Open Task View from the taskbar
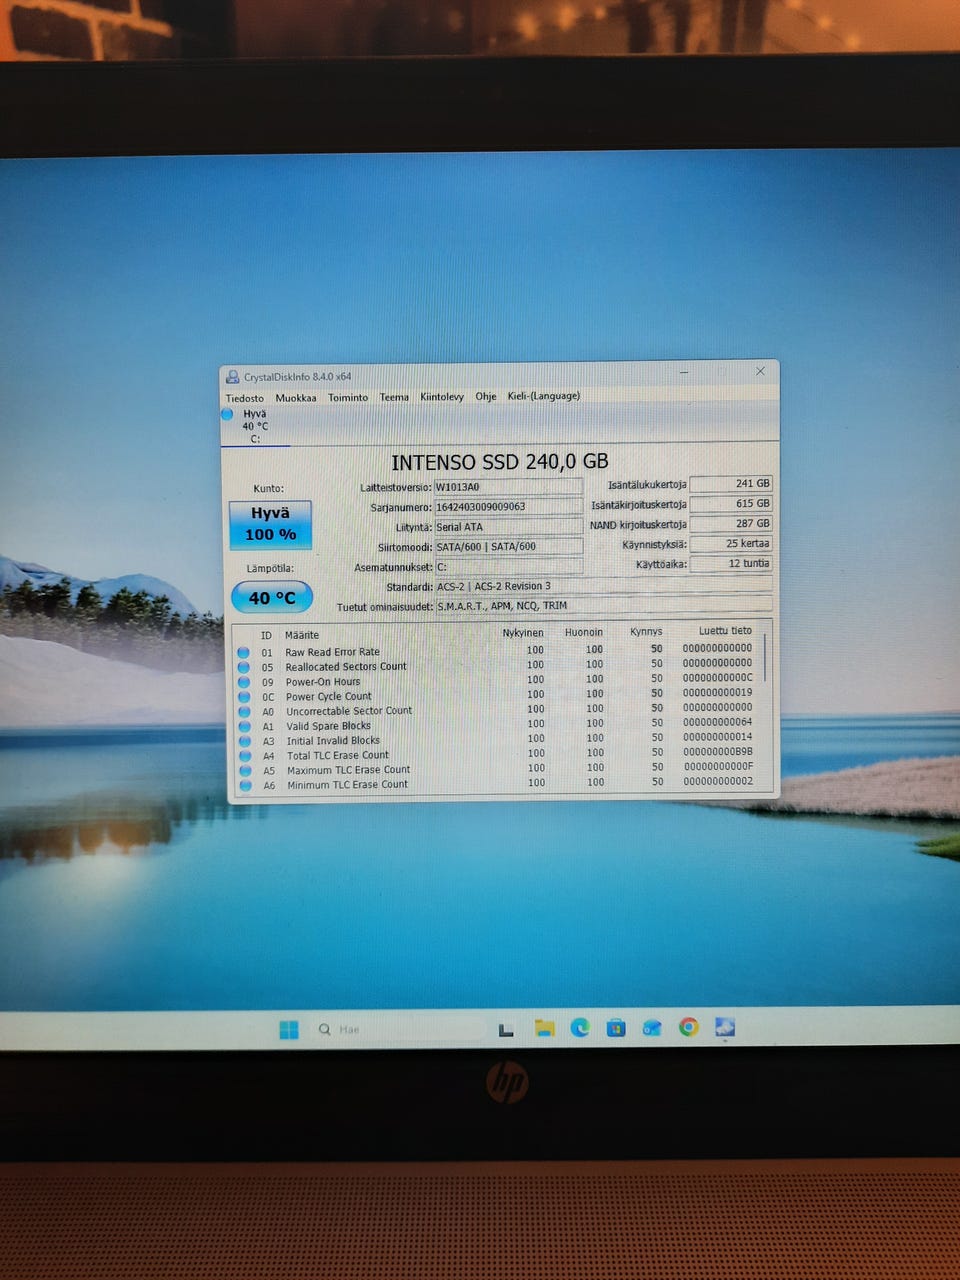The width and height of the screenshot is (960, 1280). pyautogui.click(x=506, y=1029)
